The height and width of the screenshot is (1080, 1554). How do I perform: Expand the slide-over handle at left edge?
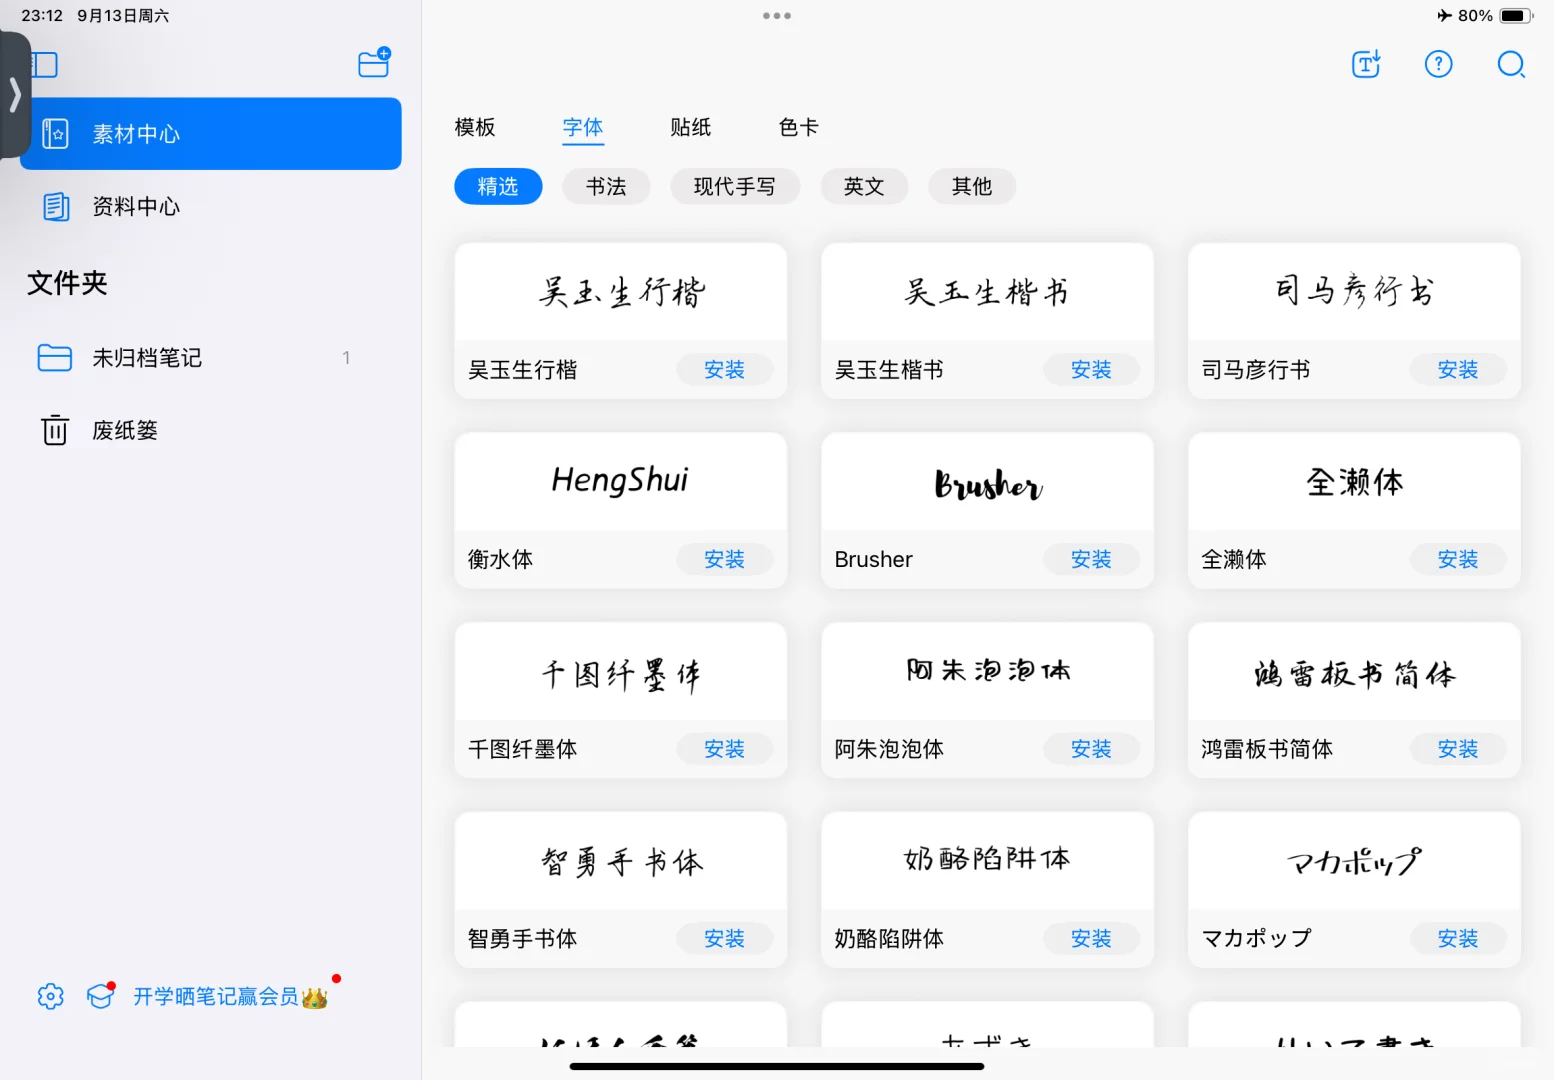pos(15,95)
